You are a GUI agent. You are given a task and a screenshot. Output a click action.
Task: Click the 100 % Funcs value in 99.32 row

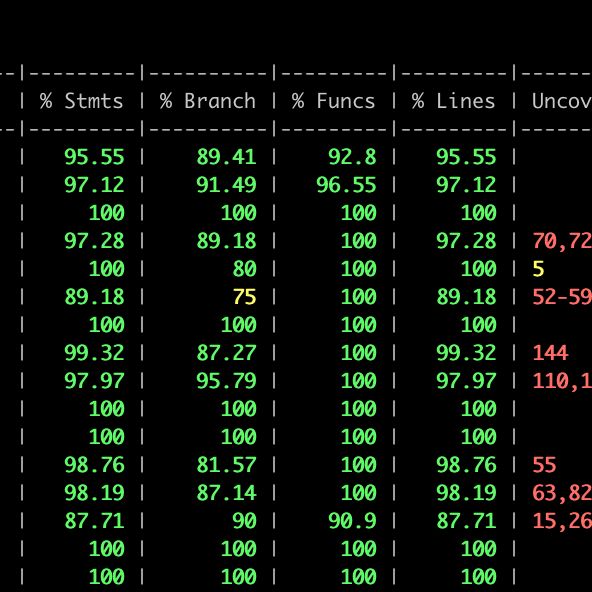[358, 353]
